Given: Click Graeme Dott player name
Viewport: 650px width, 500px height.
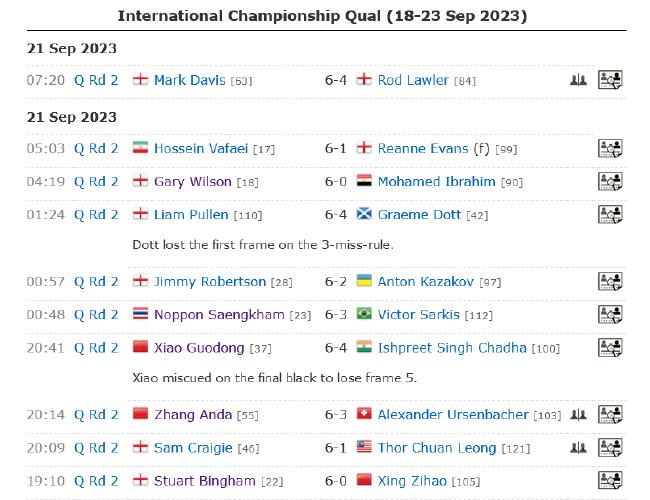Looking at the screenshot, I should click(419, 215).
